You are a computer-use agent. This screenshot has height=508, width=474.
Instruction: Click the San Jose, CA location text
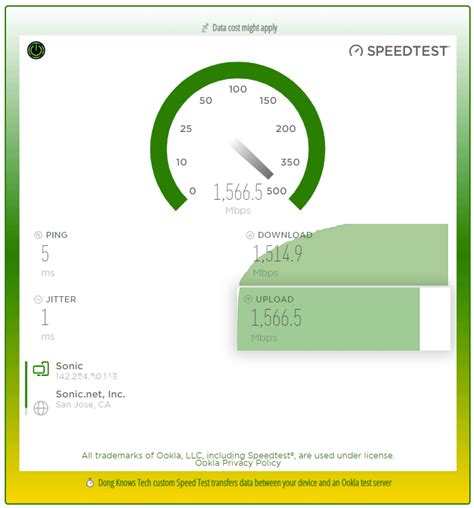[x=83, y=405]
